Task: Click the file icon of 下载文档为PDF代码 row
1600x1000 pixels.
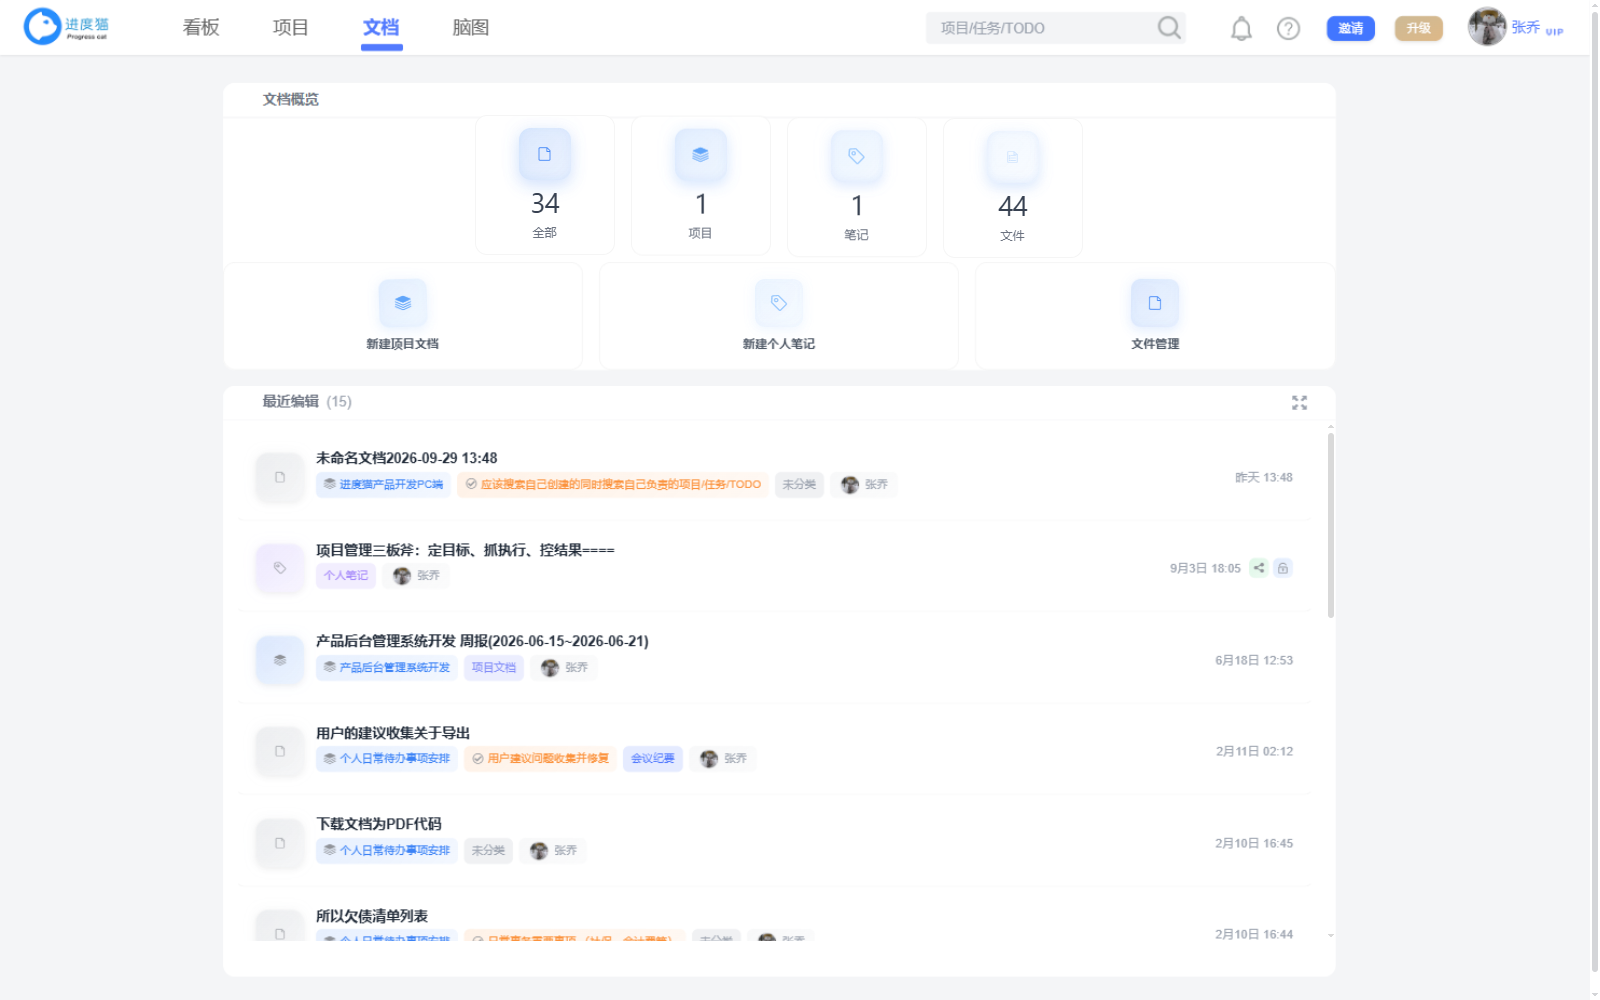Action: coord(280,843)
